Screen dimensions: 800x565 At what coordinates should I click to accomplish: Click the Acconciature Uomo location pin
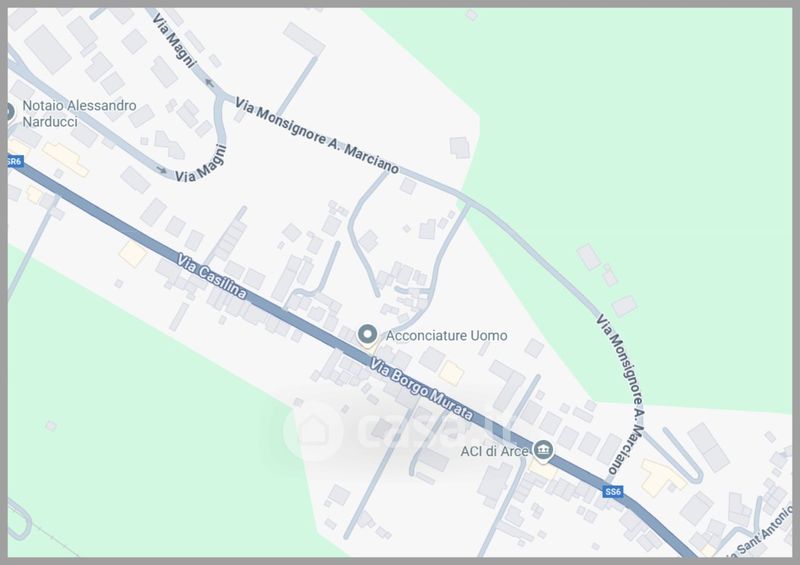tap(367, 336)
